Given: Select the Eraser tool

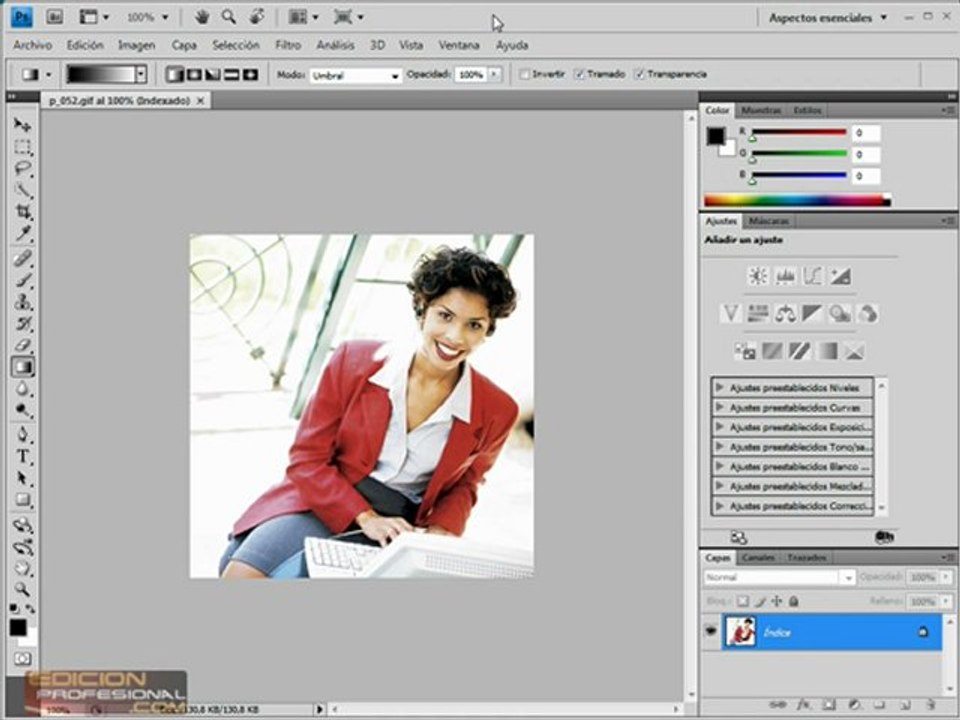Looking at the screenshot, I should (x=23, y=345).
